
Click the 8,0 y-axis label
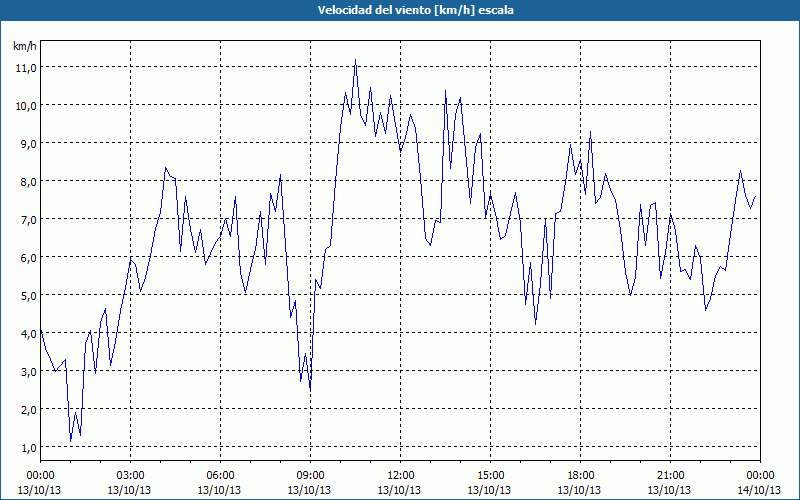click(x=28, y=182)
